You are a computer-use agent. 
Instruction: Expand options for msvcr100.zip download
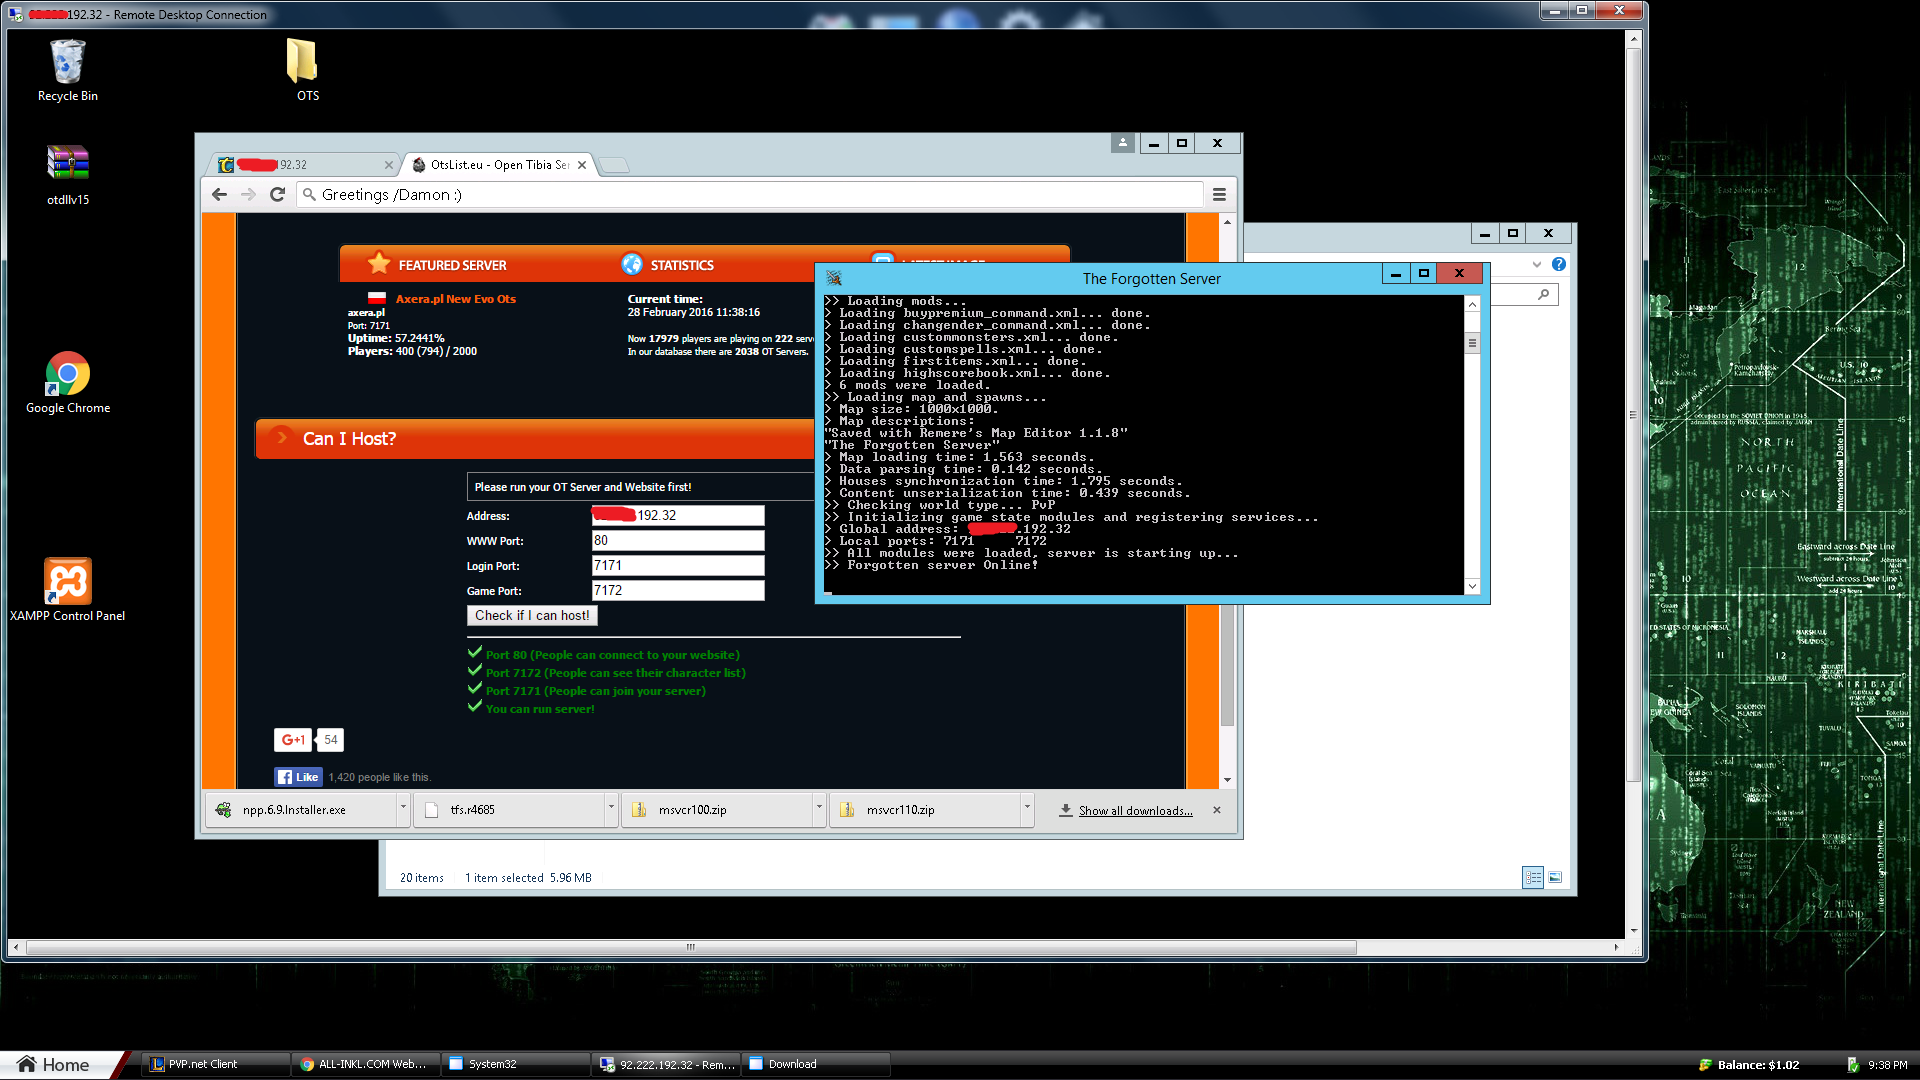click(819, 807)
